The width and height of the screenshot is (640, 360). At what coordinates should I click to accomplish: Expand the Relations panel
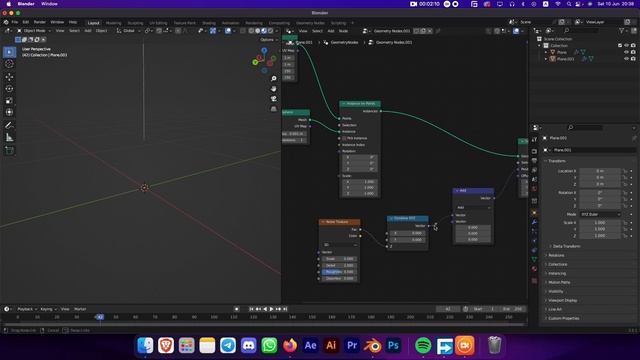556,256
